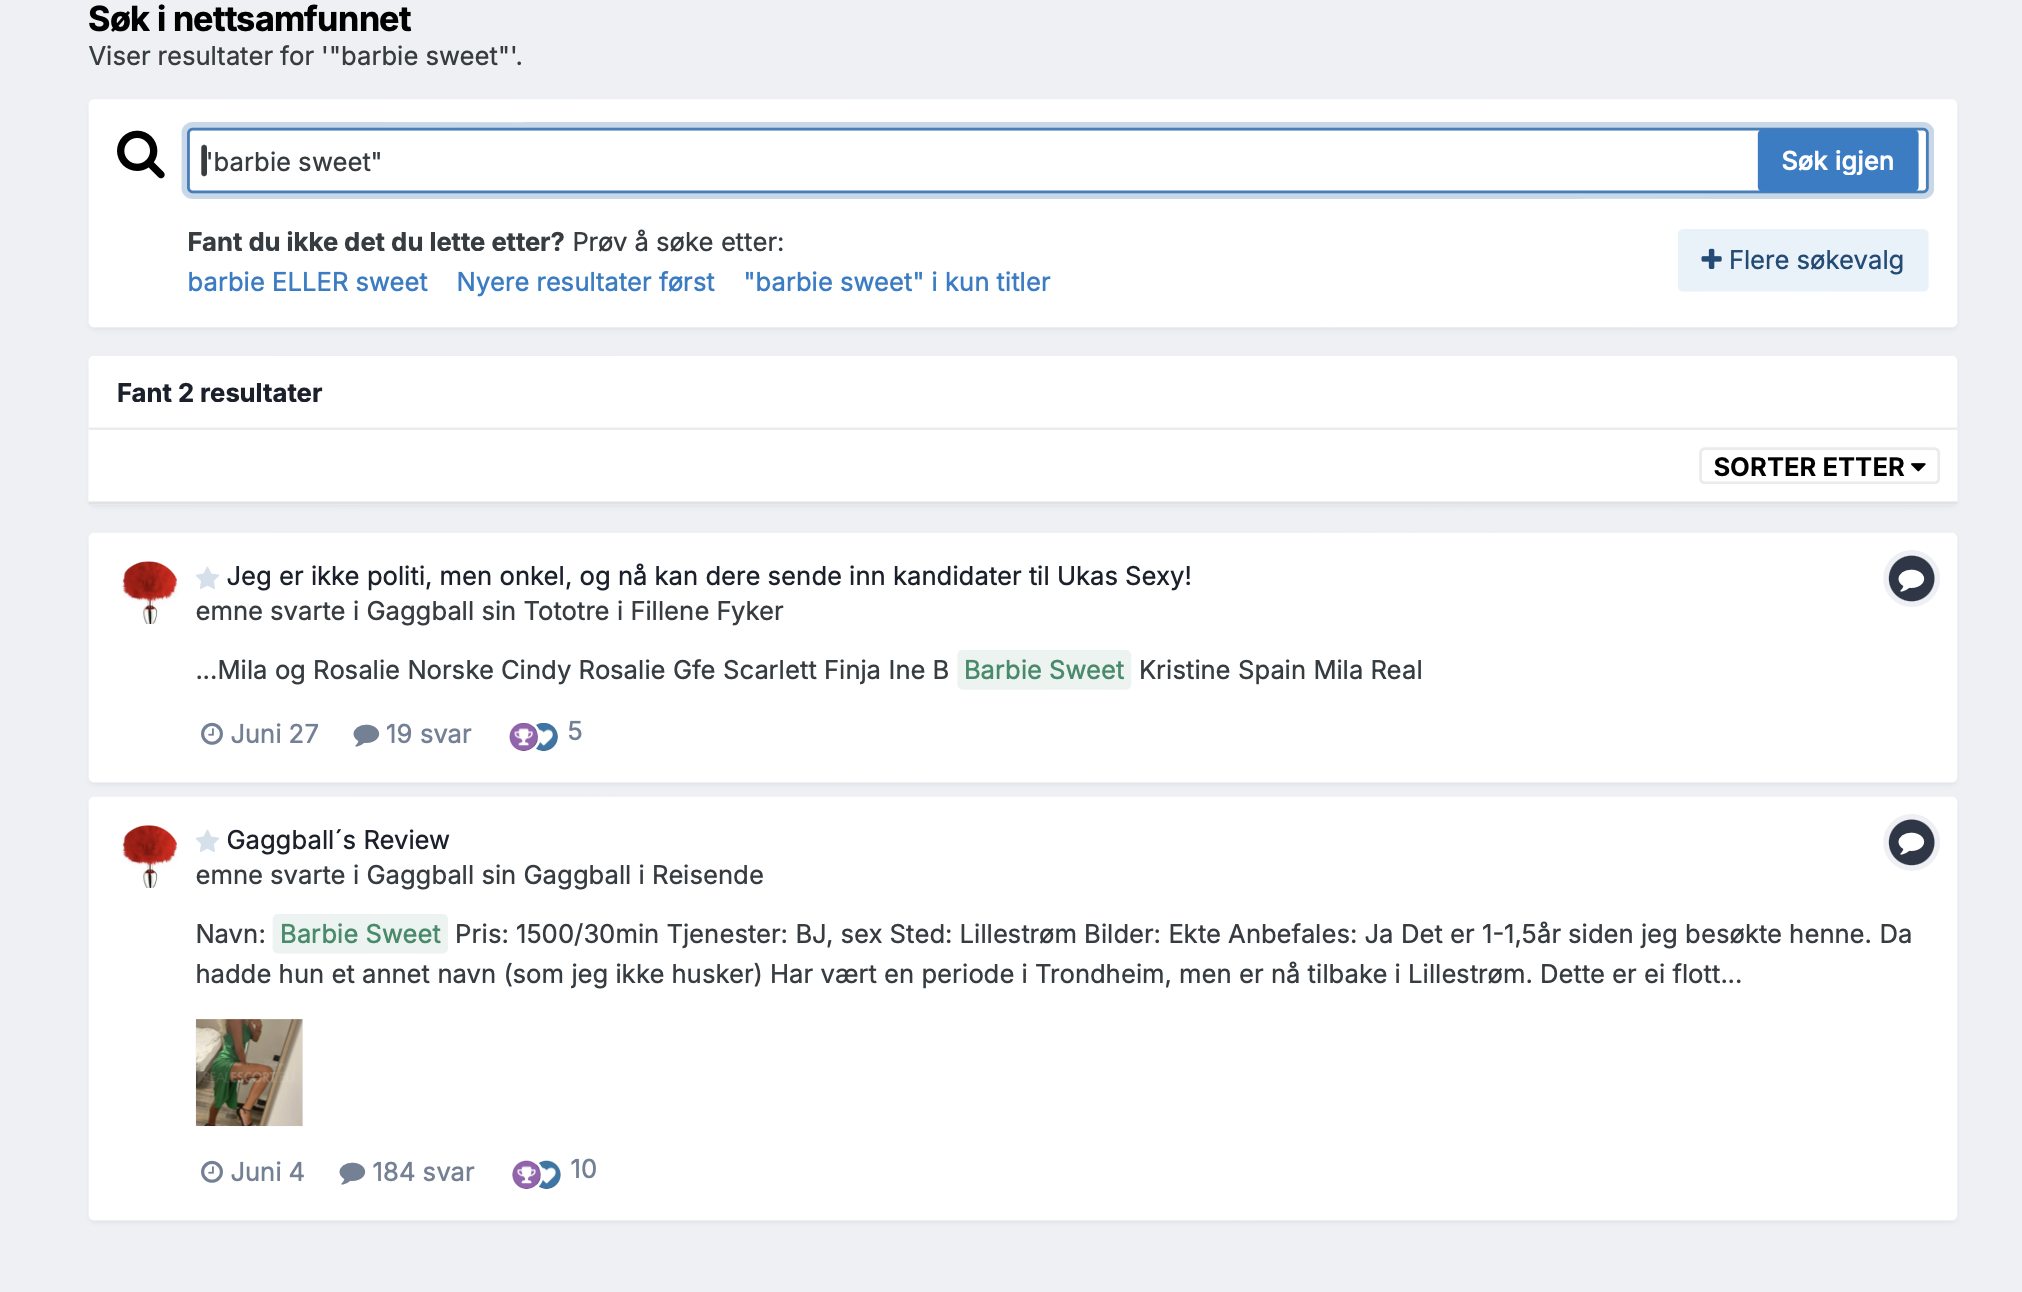Viewport: 2022px width, 1292px height.
Task: Select the barbie ELLER sweet suggestion
Action: 308,282
